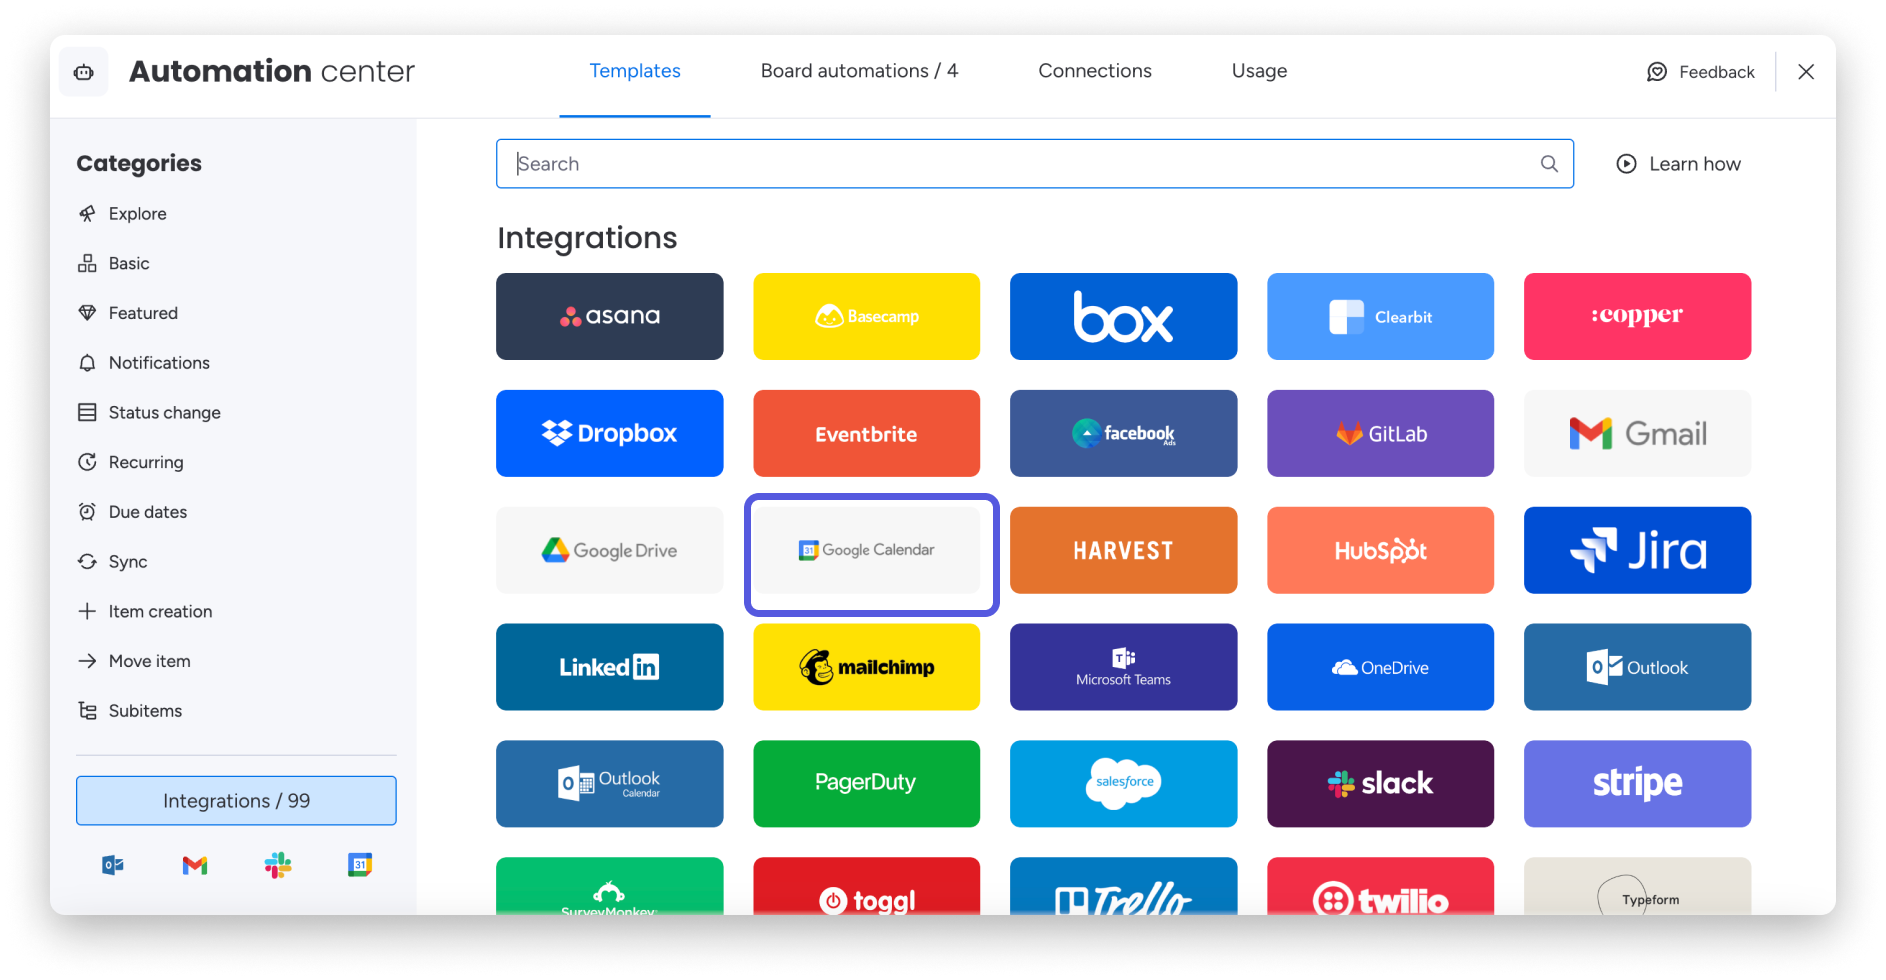The height and width of the screenshot is (980, 1886).
Task: Open the Typeform integration tile
Action: 1637,887
